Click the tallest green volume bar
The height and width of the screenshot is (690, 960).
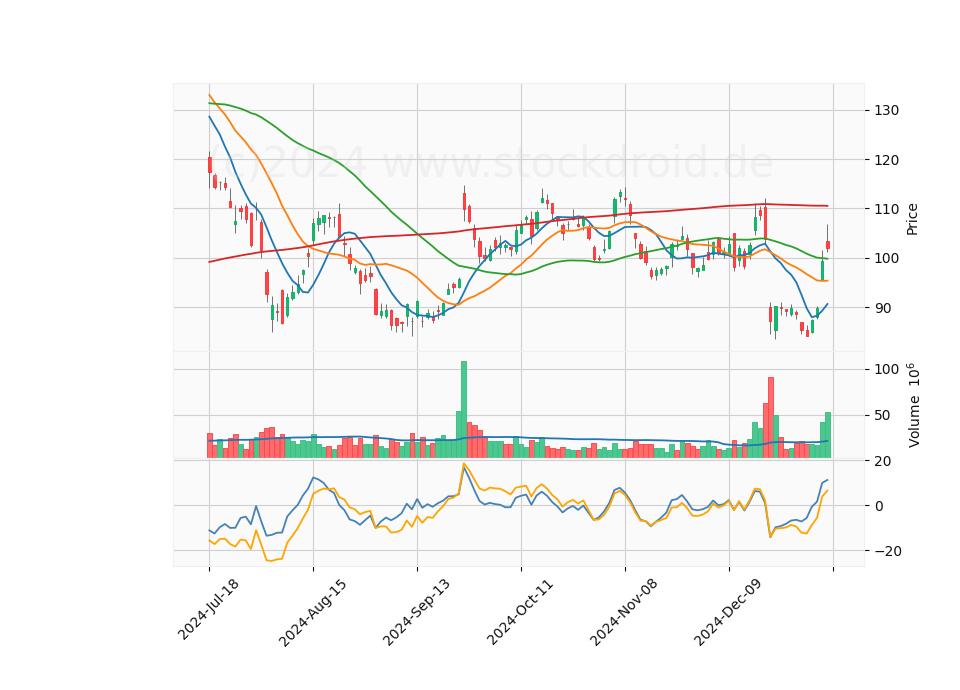(464, 410)
